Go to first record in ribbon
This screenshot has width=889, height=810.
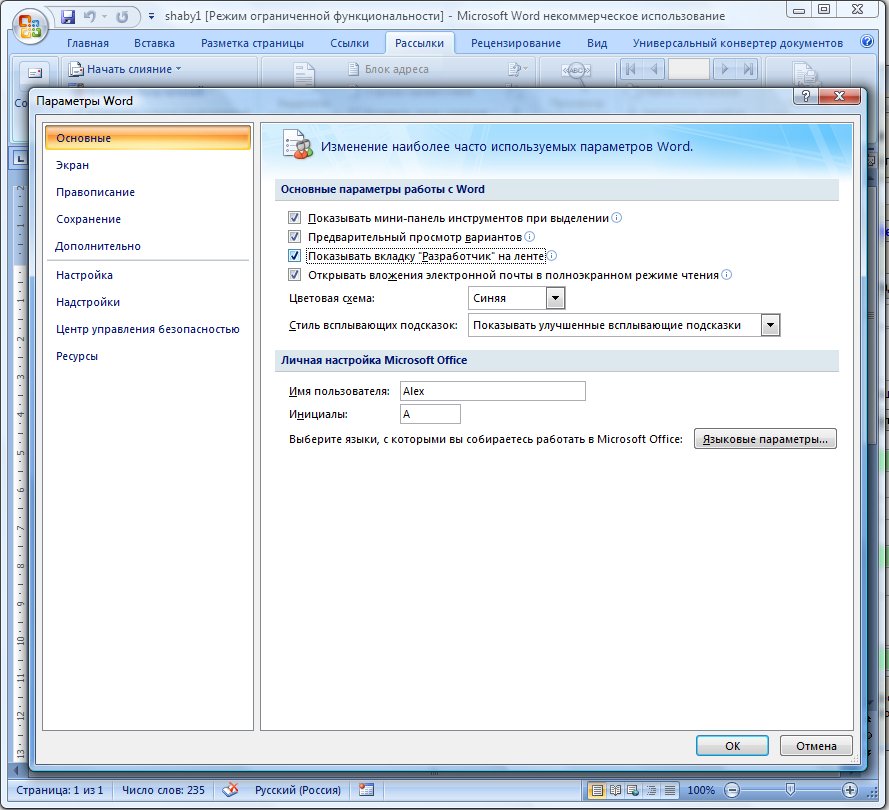coord(630,69)
